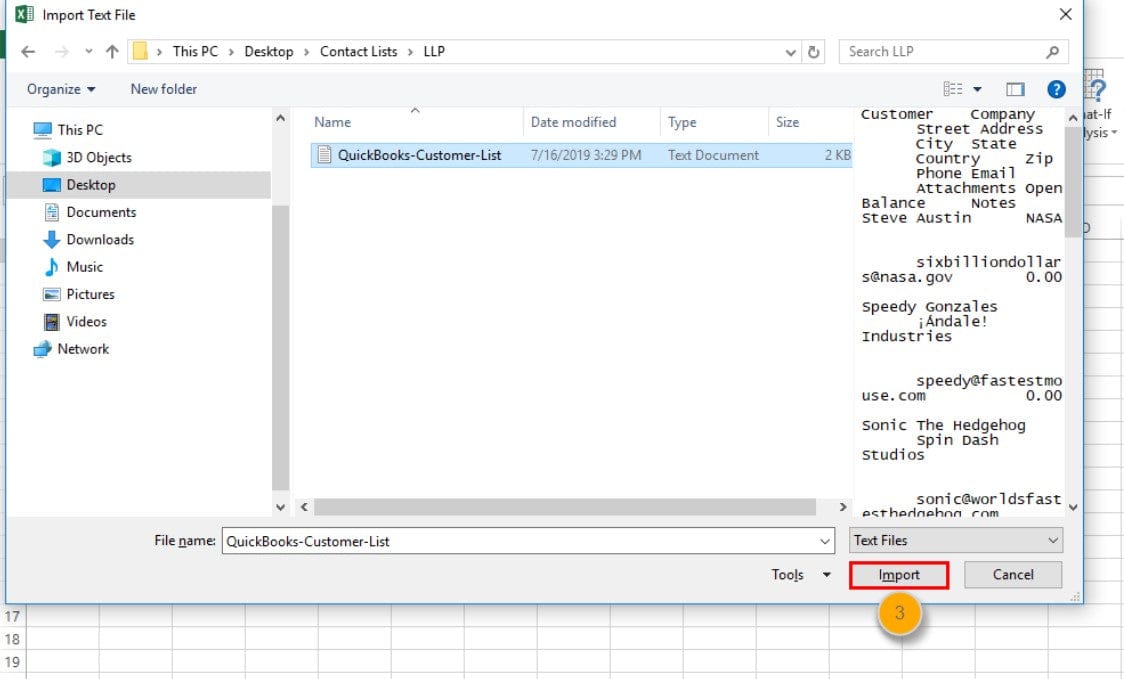Create a New folder
The height and width of the screenshot is (679, 1124).
pos(163,89)
